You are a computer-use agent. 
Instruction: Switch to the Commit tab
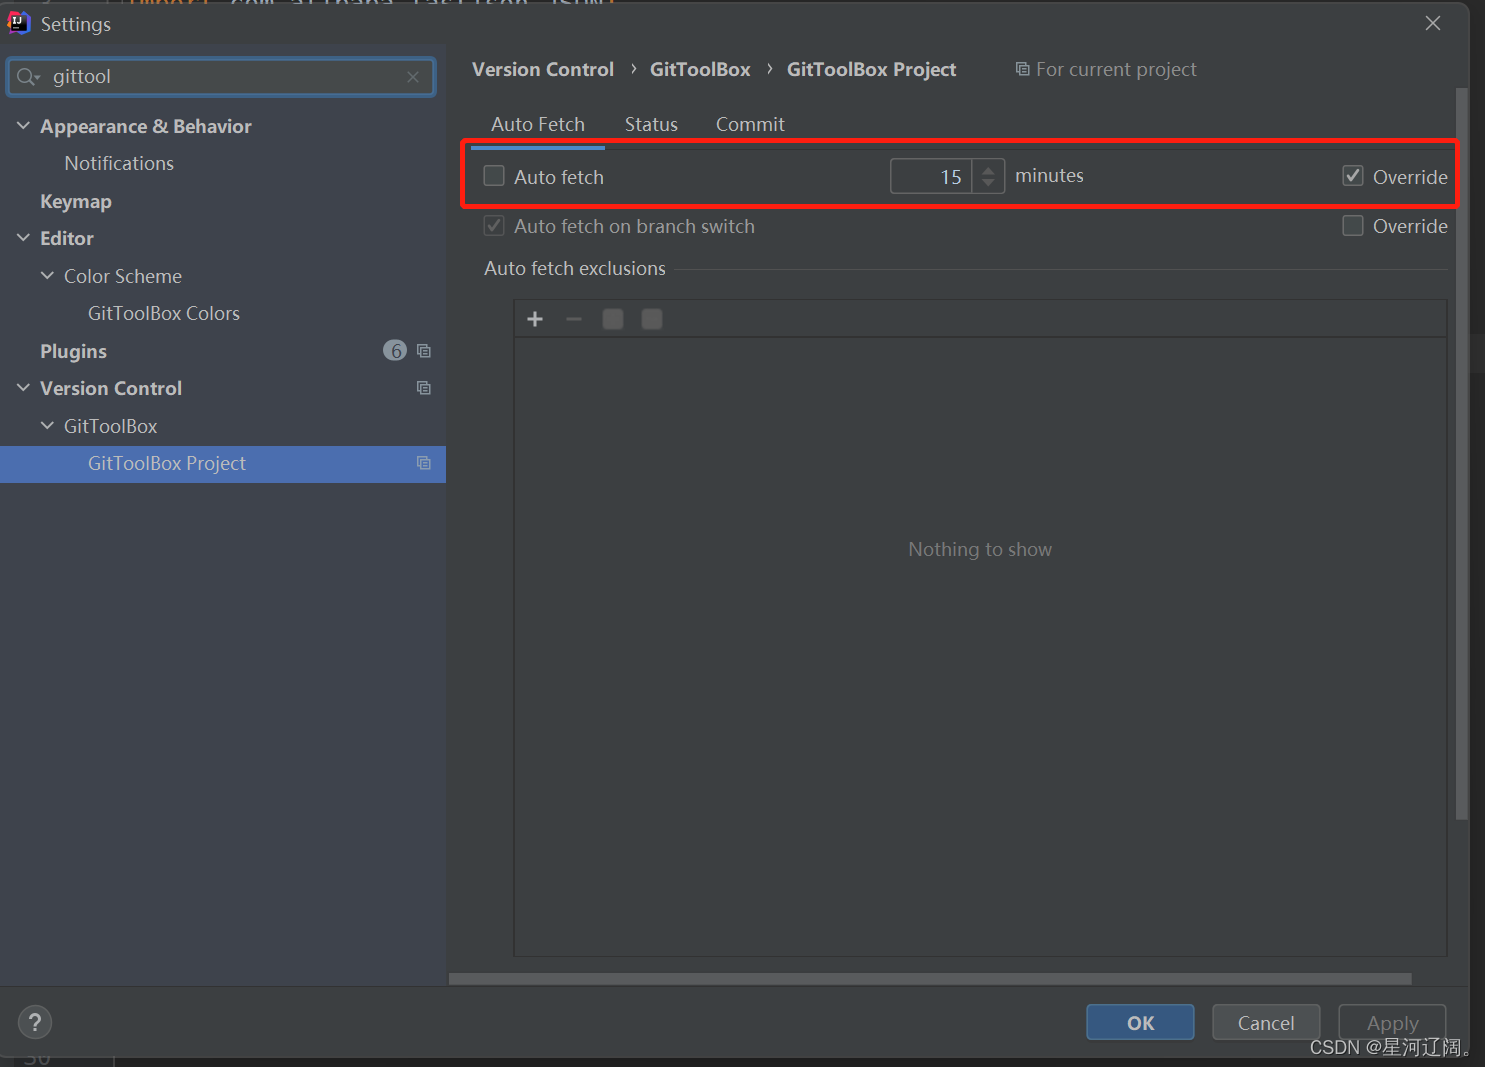(x=750, y=124)
